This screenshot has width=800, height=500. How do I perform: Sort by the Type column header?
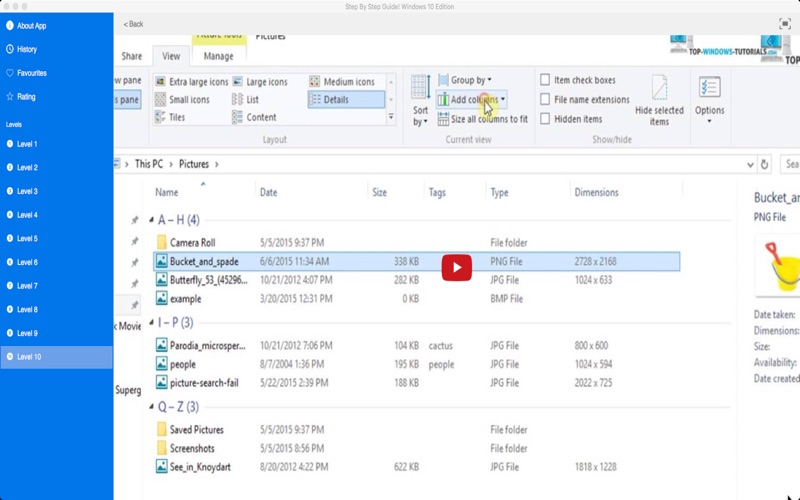[499, 192]
